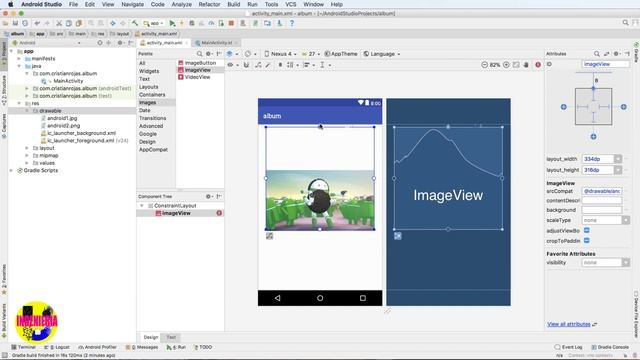Search Attributes with magnifier icon
Image resolution: width=640 pixels, height=360 pixels.
pos(597,54)
